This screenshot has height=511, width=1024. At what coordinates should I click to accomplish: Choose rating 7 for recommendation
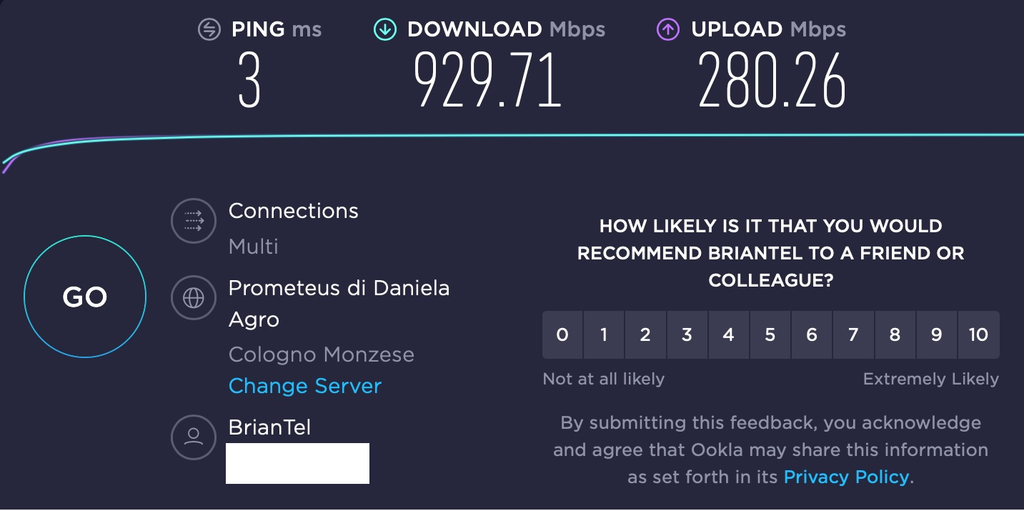(x=853, y=335)
